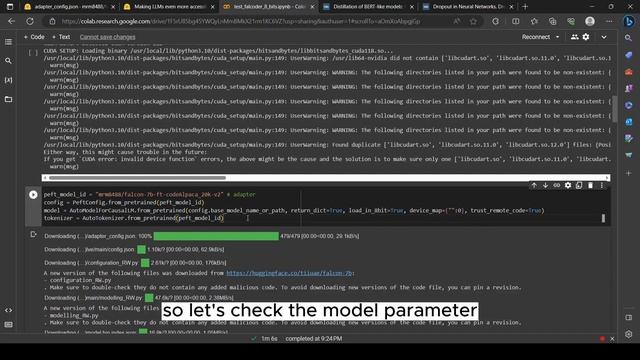
Task: Click the address bar URL field
Action: coord(241,21)
